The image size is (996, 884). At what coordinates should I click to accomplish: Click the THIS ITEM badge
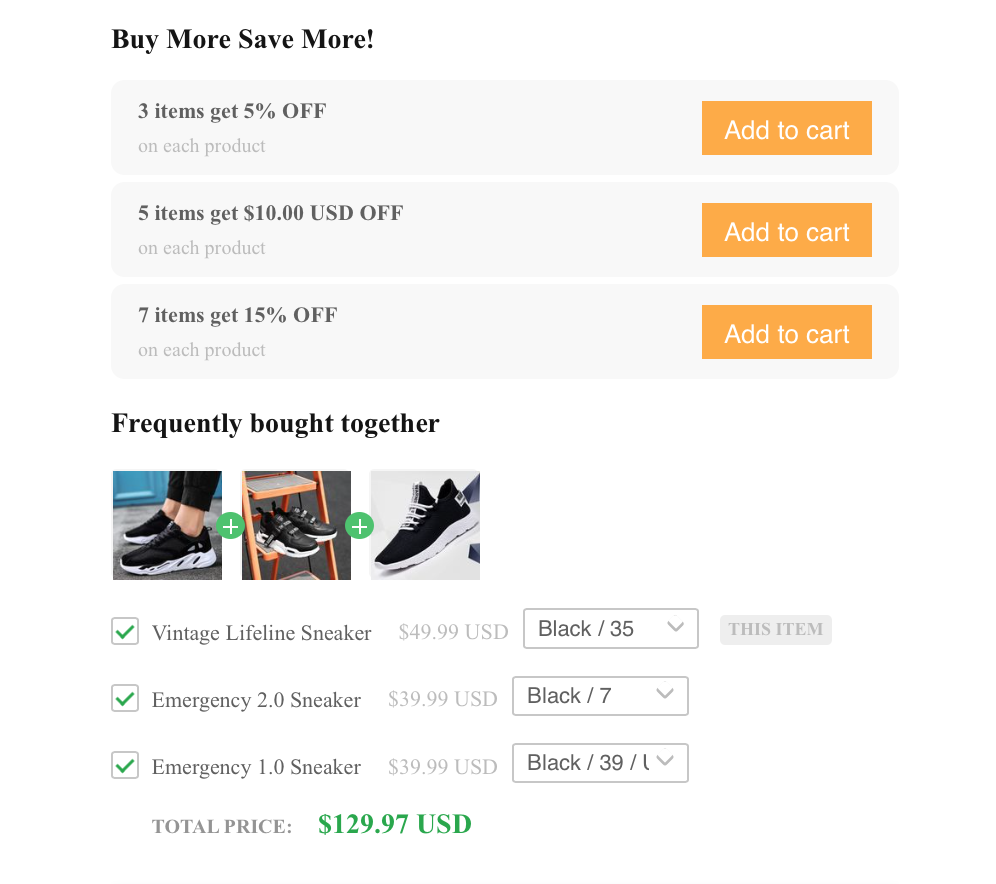coord(775,629)
